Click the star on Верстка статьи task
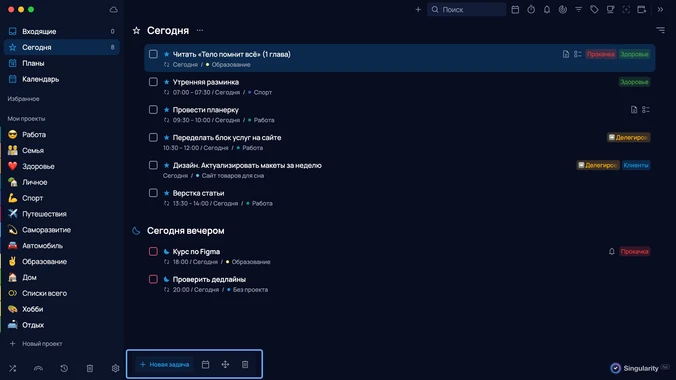Image resolution: width=676 pixels, height=380 pixels. (166, 193)
